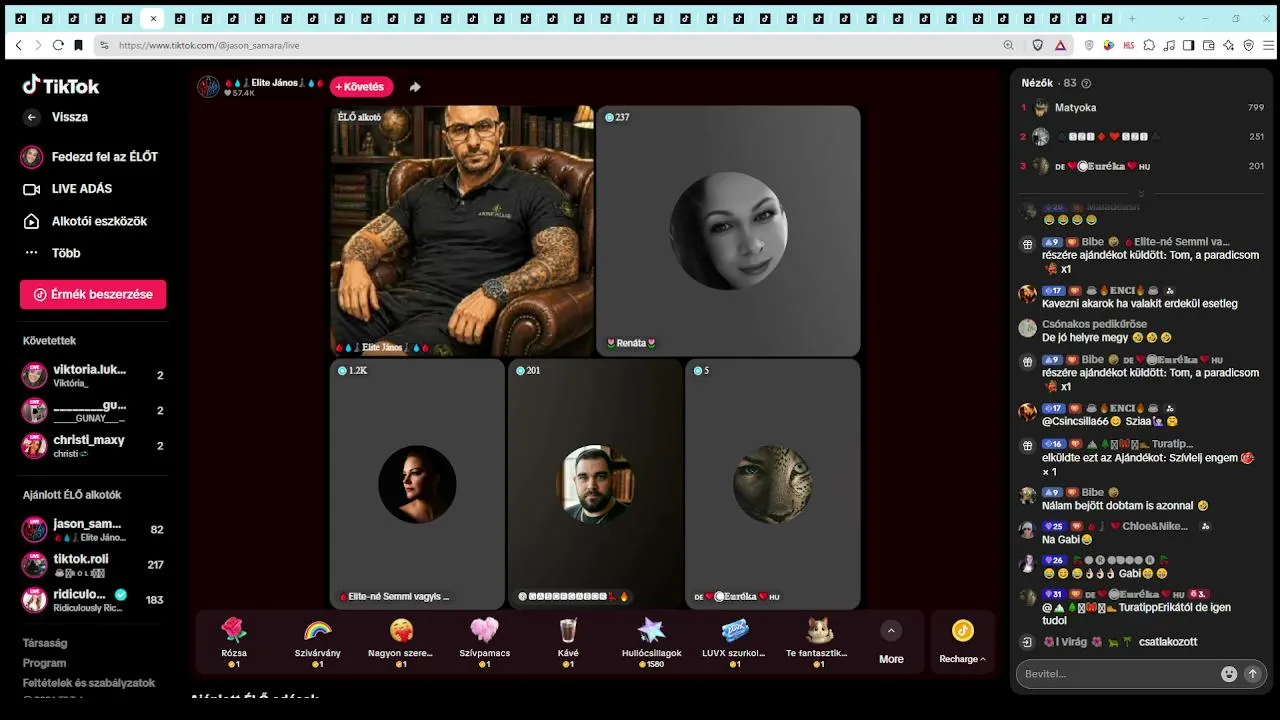The image size is (1280, 720).
Task: Click Chloe&Nike... username in chat
Action: pos(1155,526)
